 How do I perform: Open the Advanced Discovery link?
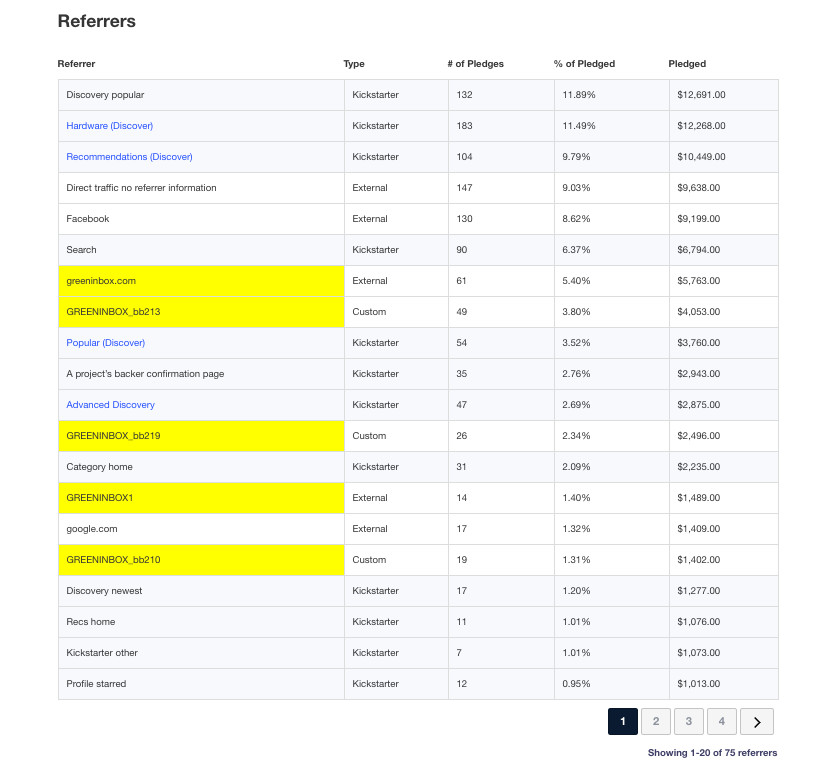coord(110,405)
